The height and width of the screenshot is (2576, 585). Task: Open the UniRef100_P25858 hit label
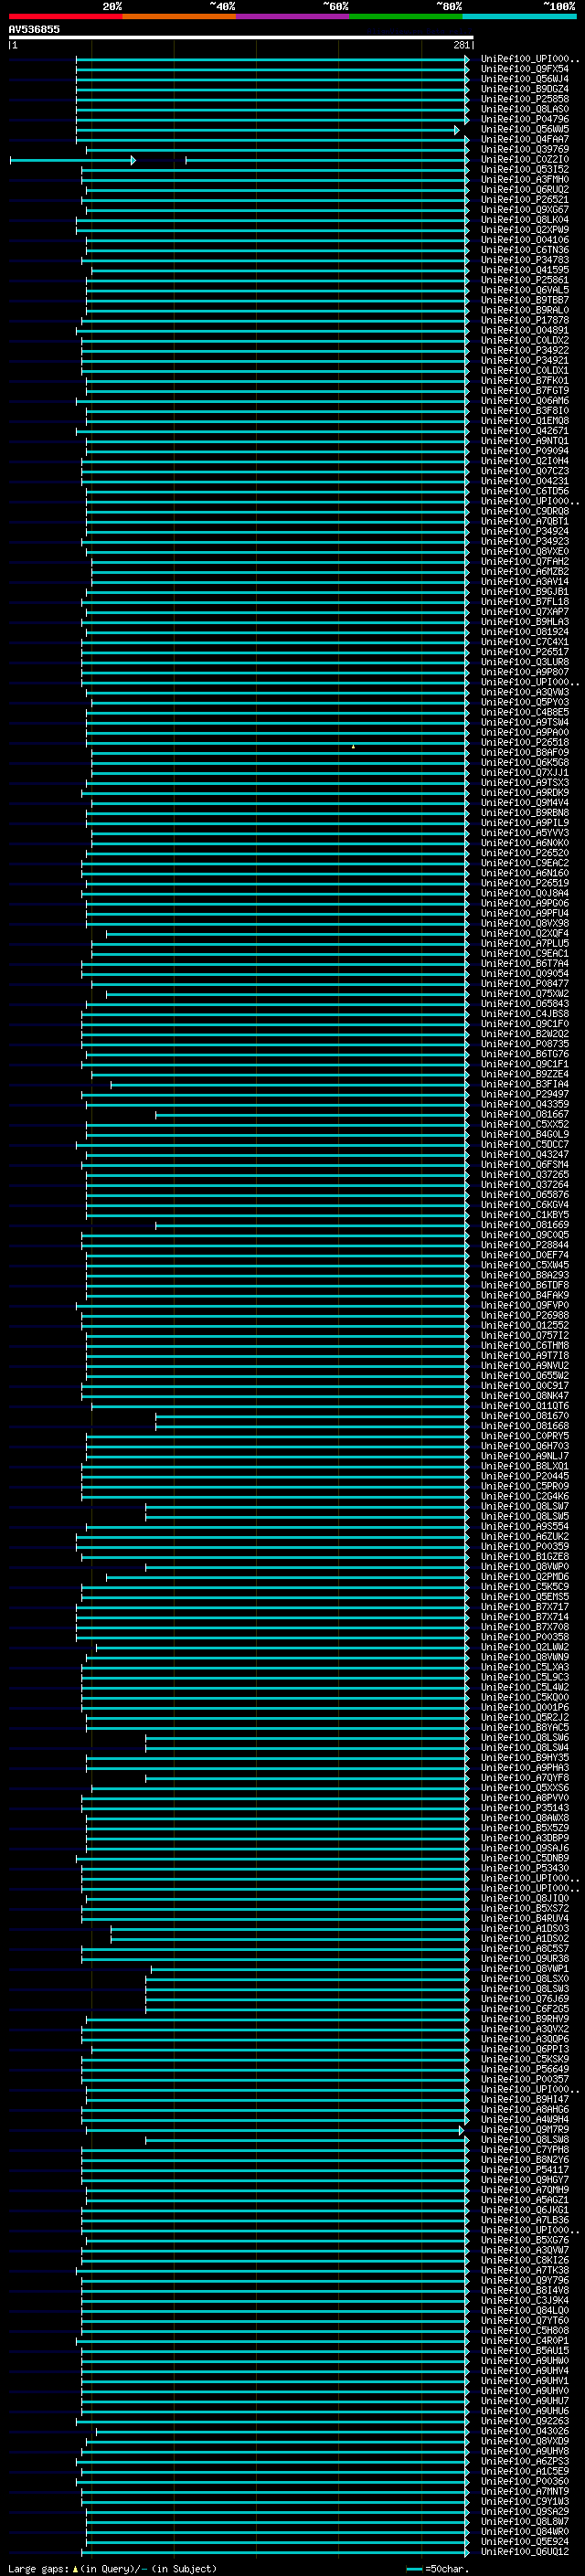coord(525,99)
